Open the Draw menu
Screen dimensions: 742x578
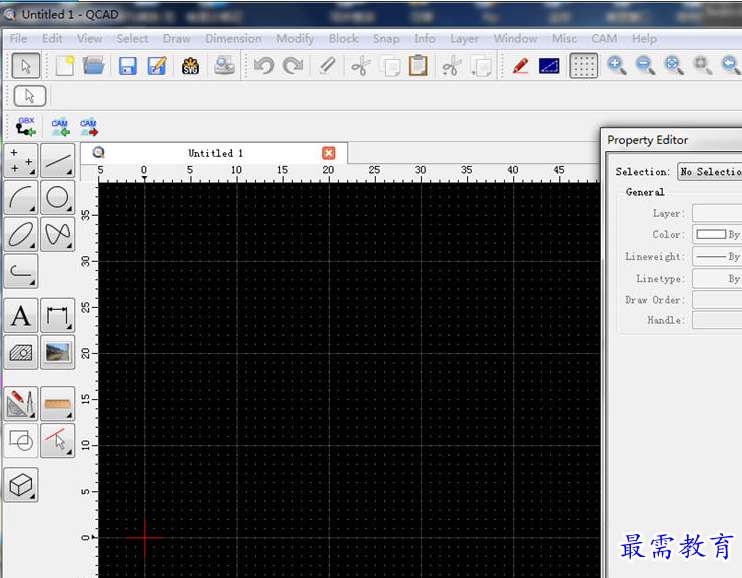click(x=177, y=38)
